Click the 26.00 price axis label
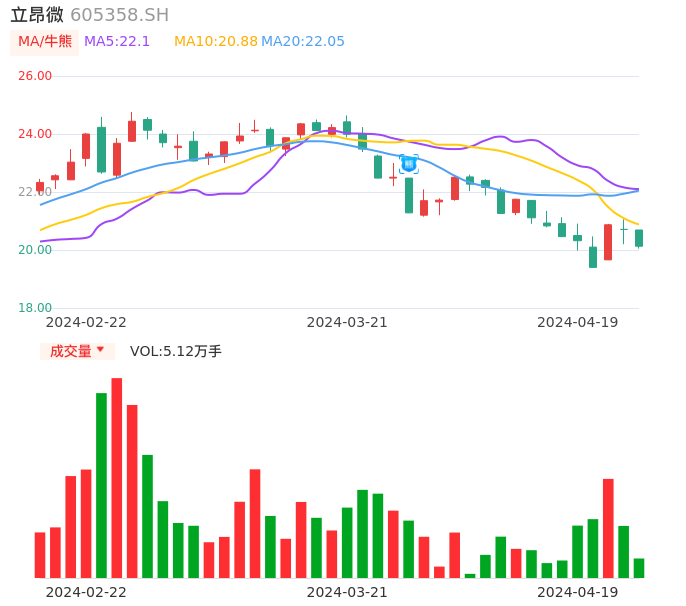Screen dimensions: 686x606 pyautogui.click(x=35, y=76)
